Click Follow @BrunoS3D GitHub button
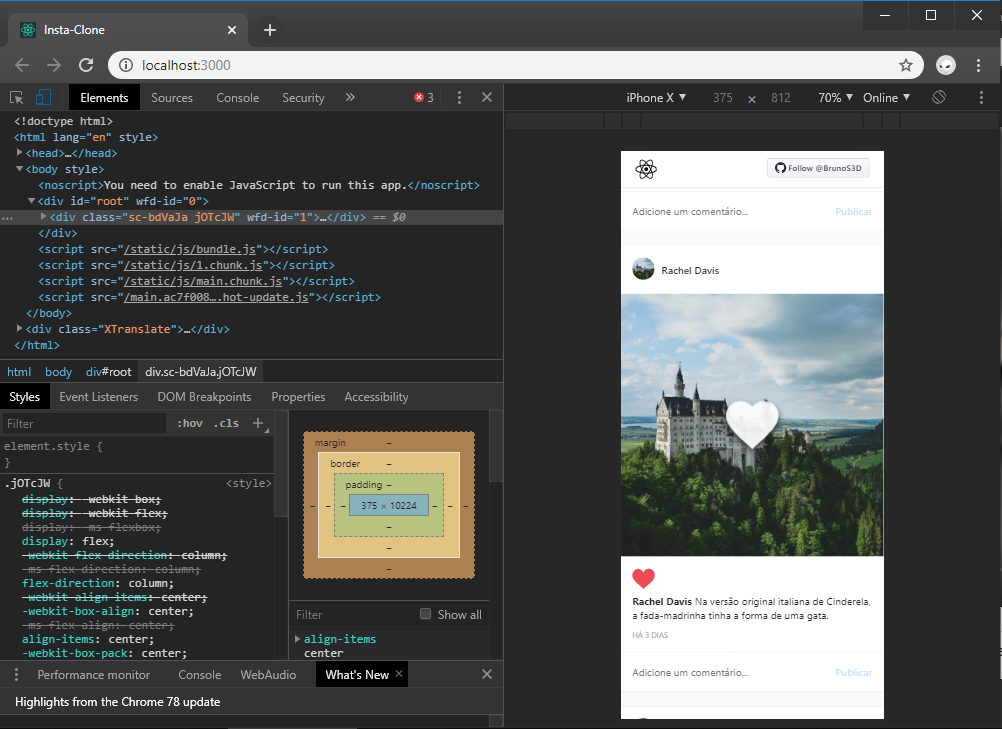This screenshot has width=1002, height=729. (x=818, y=168)
